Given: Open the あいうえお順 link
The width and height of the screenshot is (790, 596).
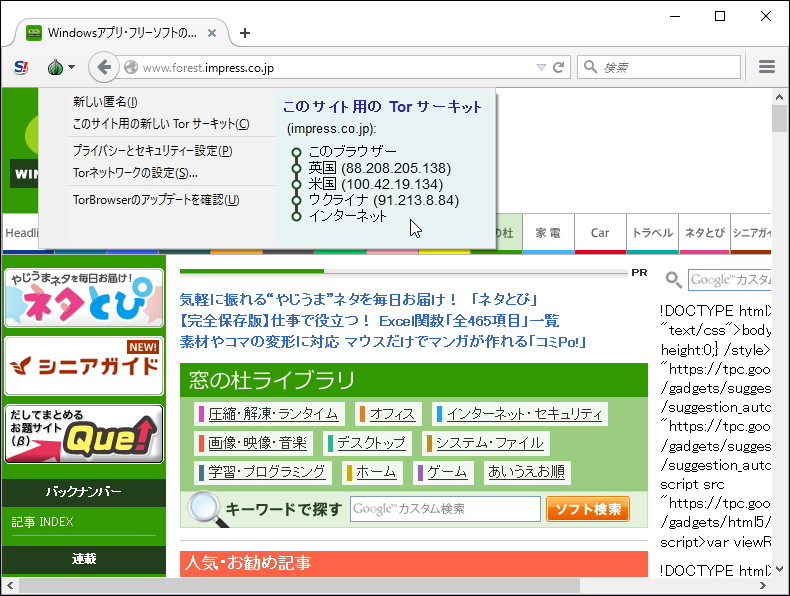Looking at the screenshot, I should [526, 472].
